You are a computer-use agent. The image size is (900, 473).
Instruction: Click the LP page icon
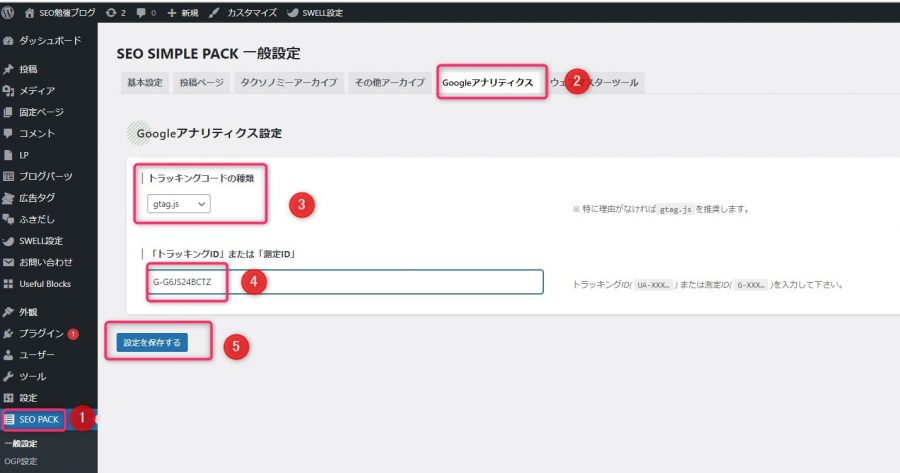coord(8,155)
